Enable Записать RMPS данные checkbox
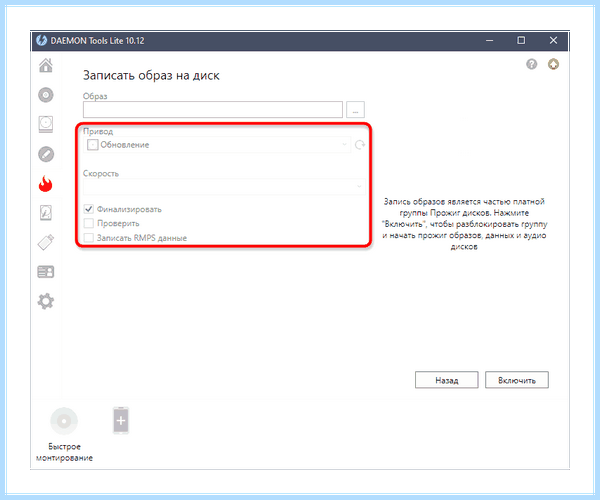Viewport: 600px width, 500px height. click(x=89, y=238)
